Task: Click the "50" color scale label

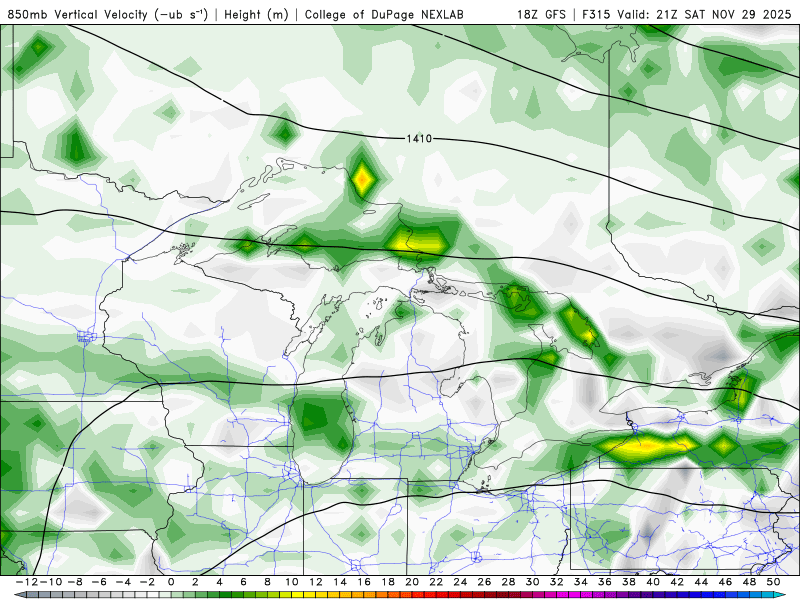Action: pos(774,582)
